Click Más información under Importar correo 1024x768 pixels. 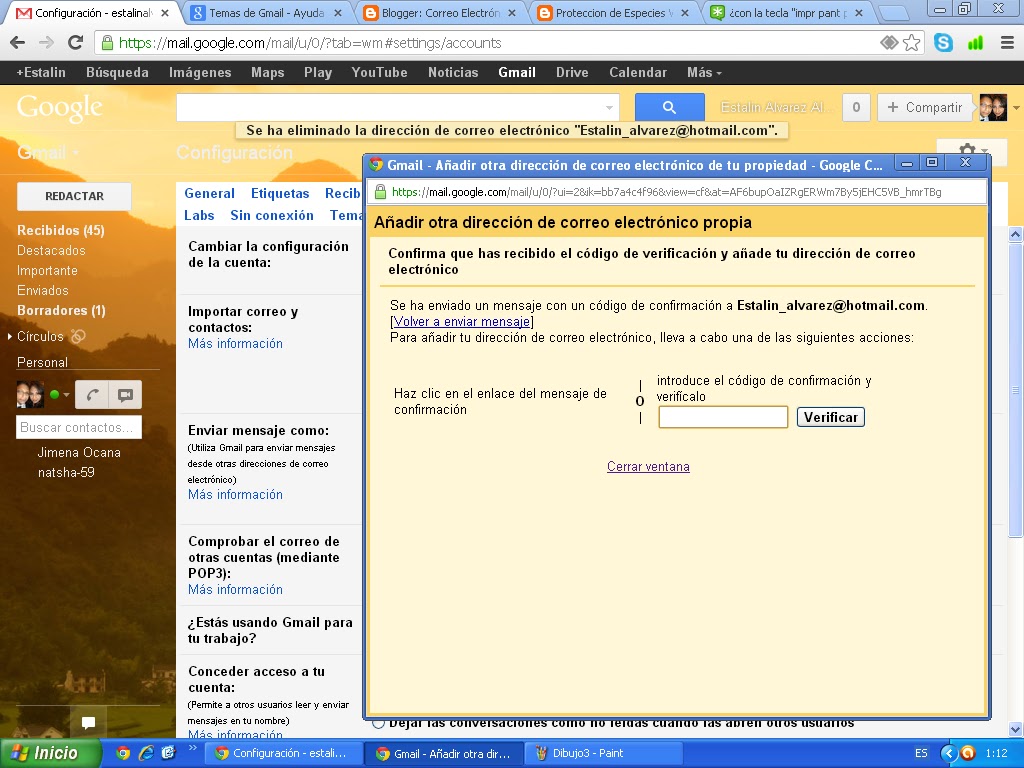(x=235, y=344)
